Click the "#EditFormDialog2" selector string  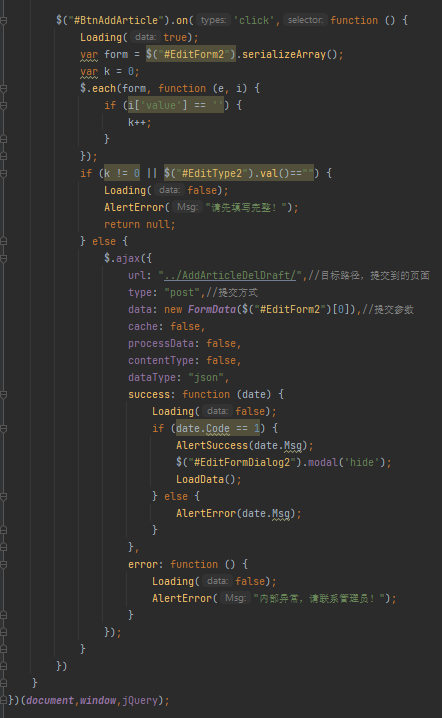[x=242, y=462]
